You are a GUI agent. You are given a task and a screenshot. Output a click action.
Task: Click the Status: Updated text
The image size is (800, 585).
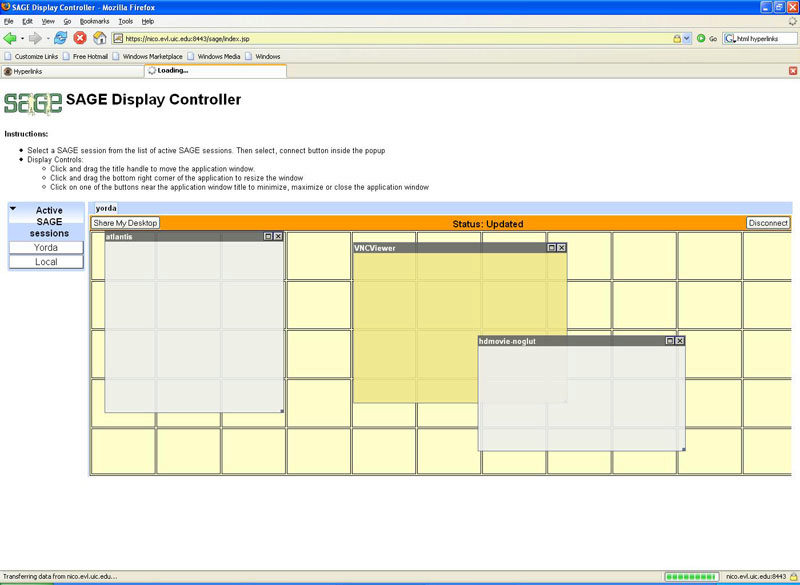click(488, 224)
